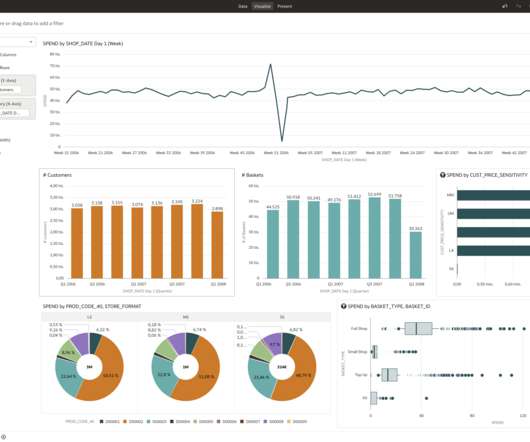Click the faint icon beside the undo arrow
Viewport: 530px width, 442px height.
point(519,6)
